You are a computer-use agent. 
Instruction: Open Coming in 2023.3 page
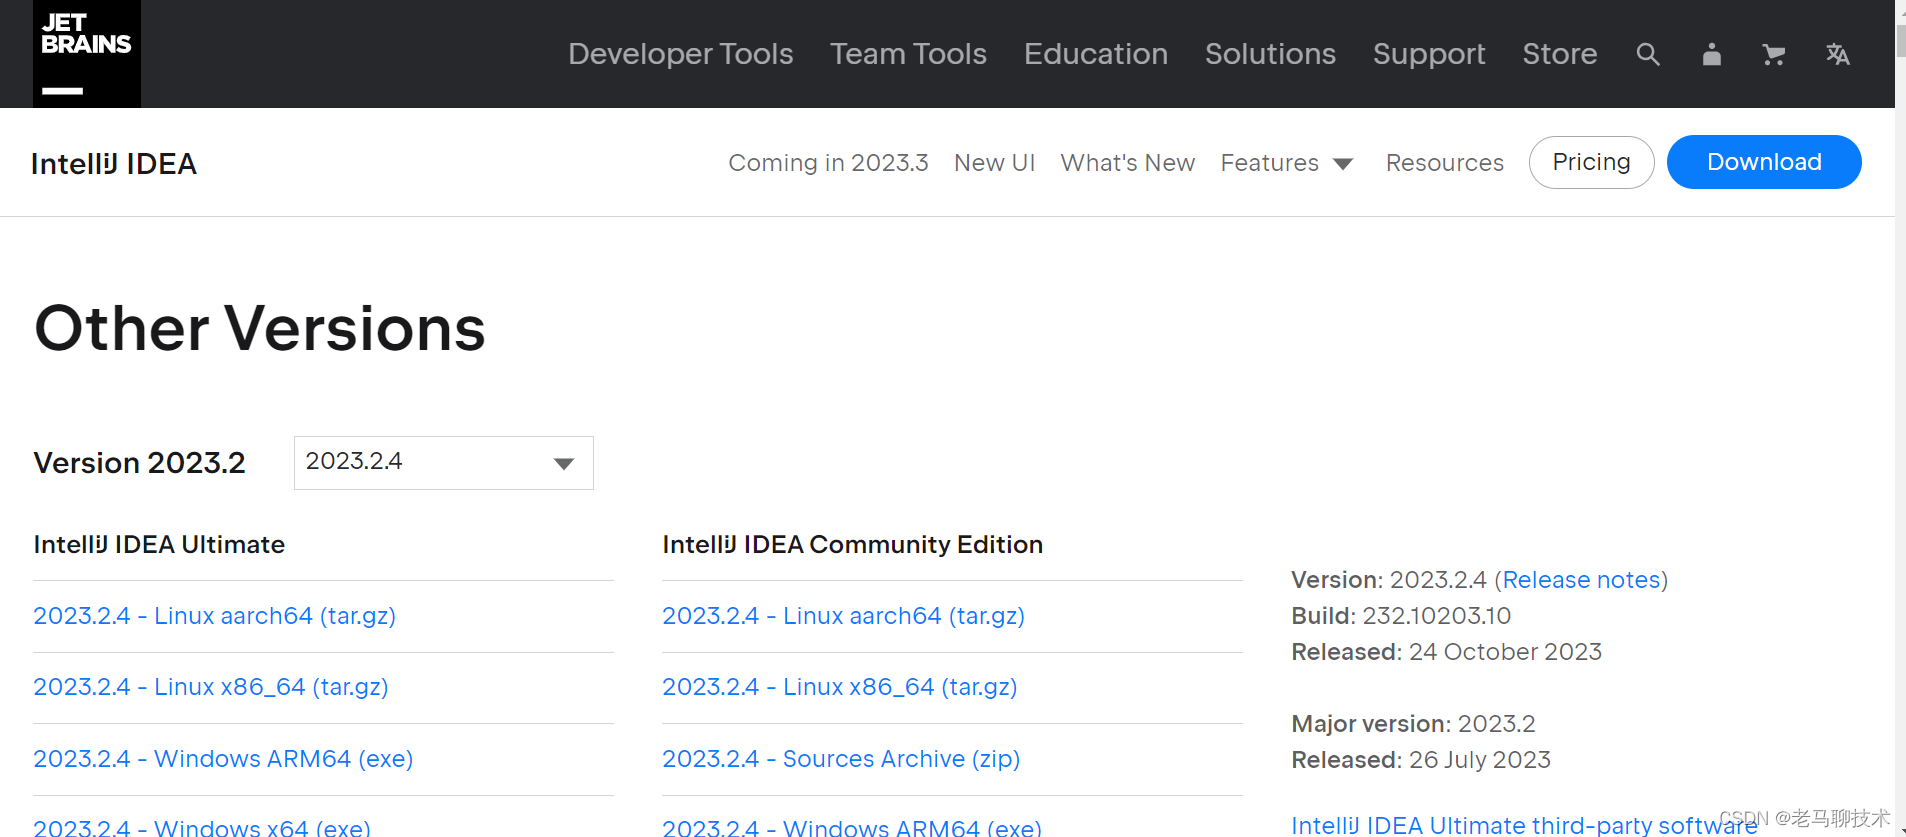tap(828, 163)
